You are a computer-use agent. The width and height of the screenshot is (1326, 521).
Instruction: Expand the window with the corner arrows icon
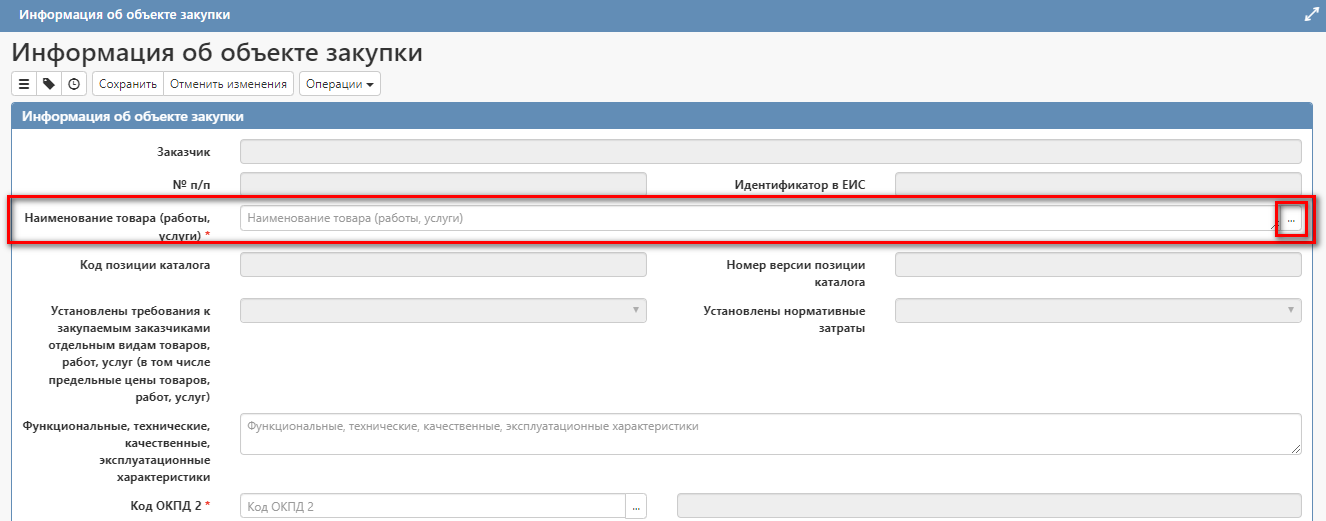click(x=1311, y=15)
